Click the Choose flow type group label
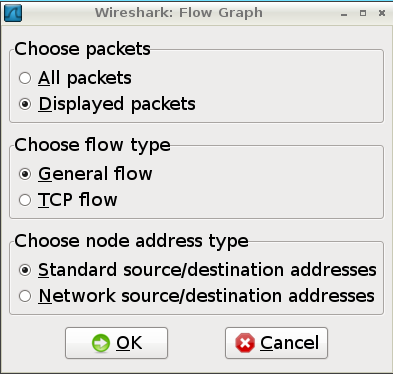This screenshot has width=393, height=376. (x=92, y=145)
